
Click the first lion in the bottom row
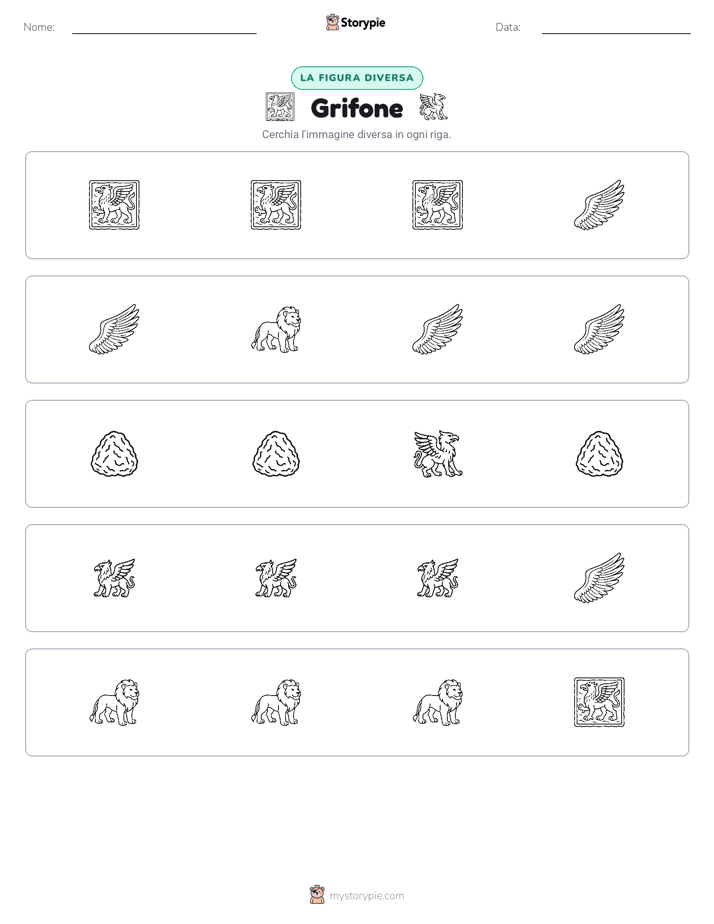point(114,702)
